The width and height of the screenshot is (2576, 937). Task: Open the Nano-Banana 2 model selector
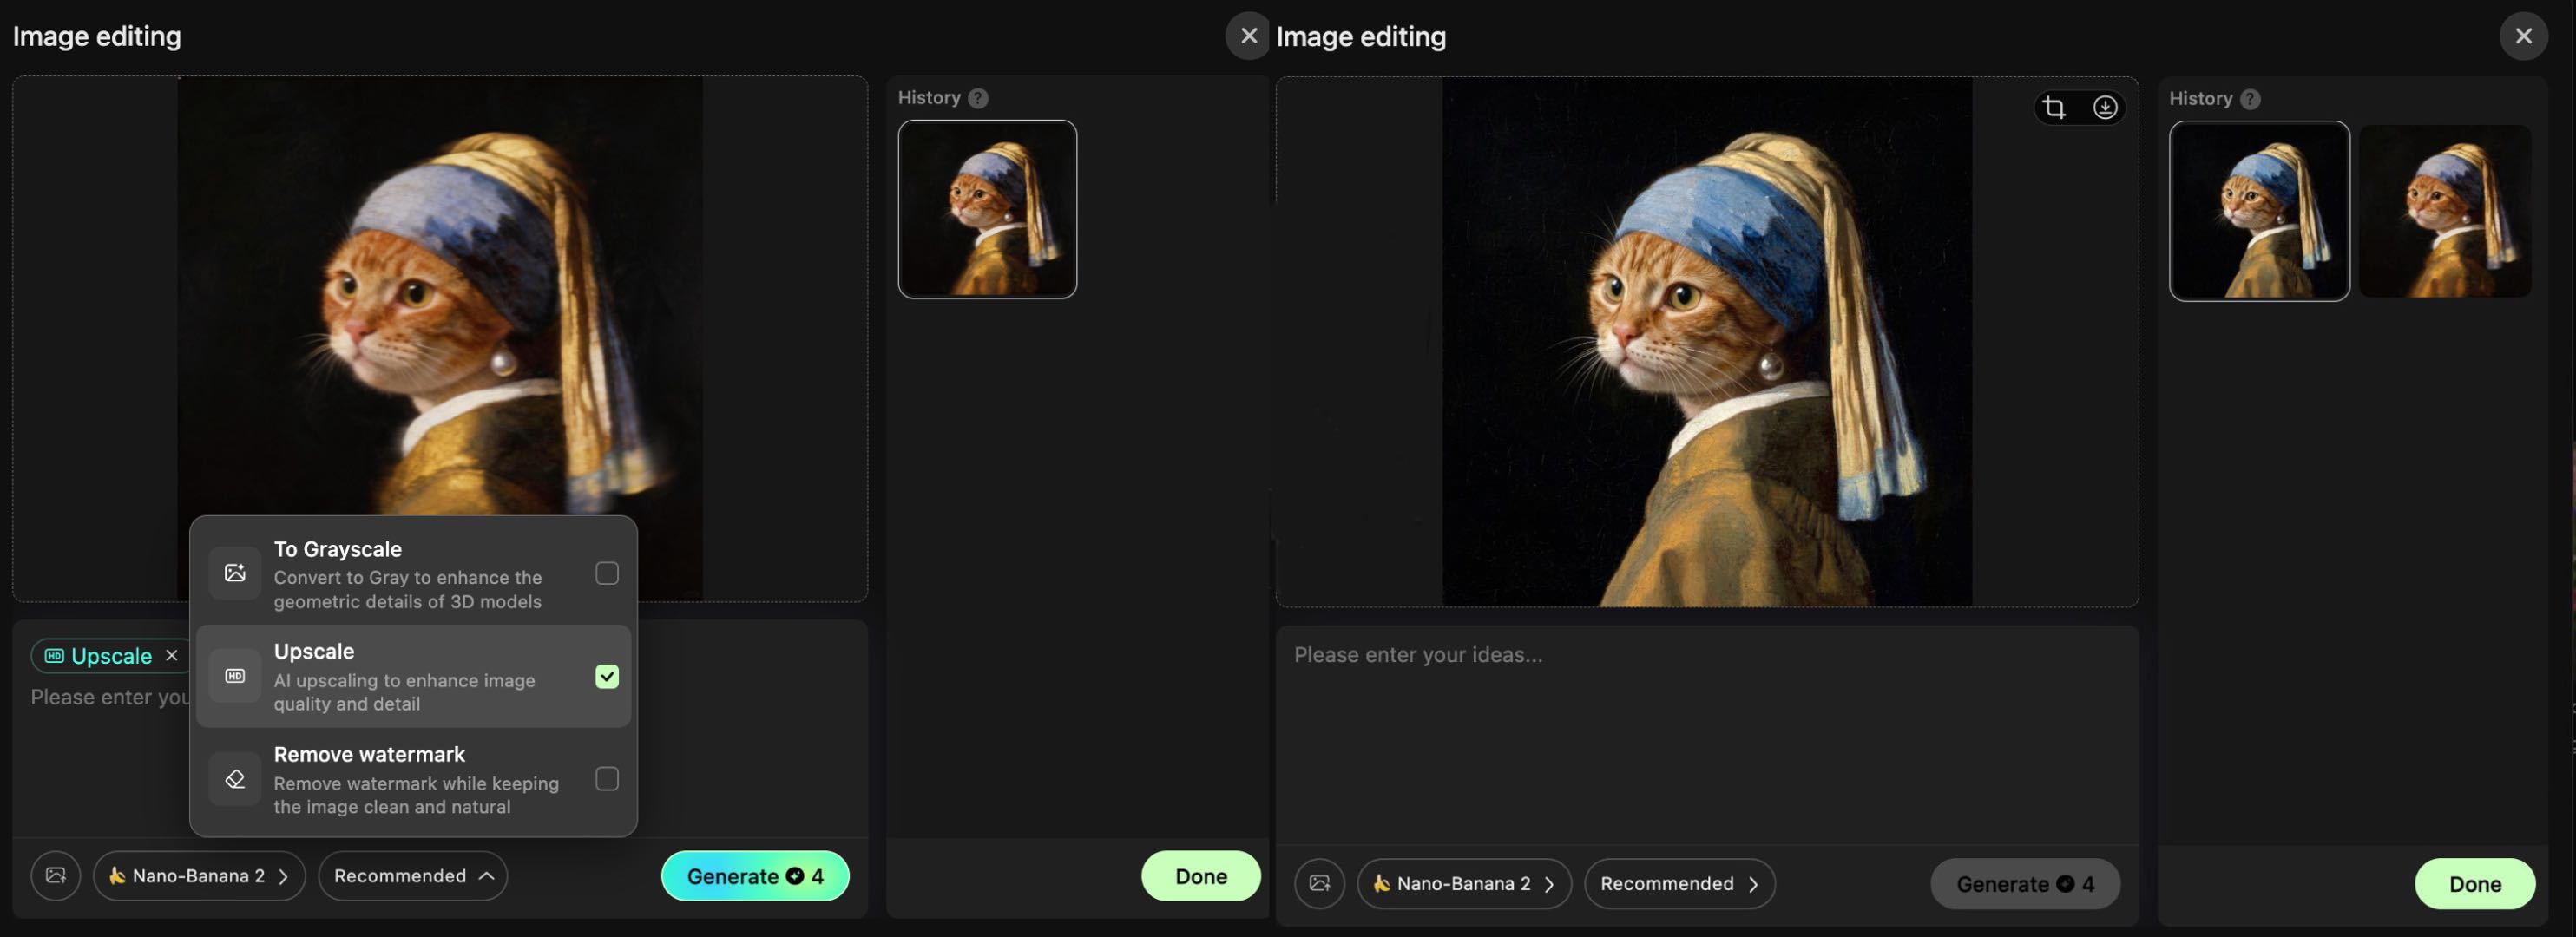[x=198, y=875]
